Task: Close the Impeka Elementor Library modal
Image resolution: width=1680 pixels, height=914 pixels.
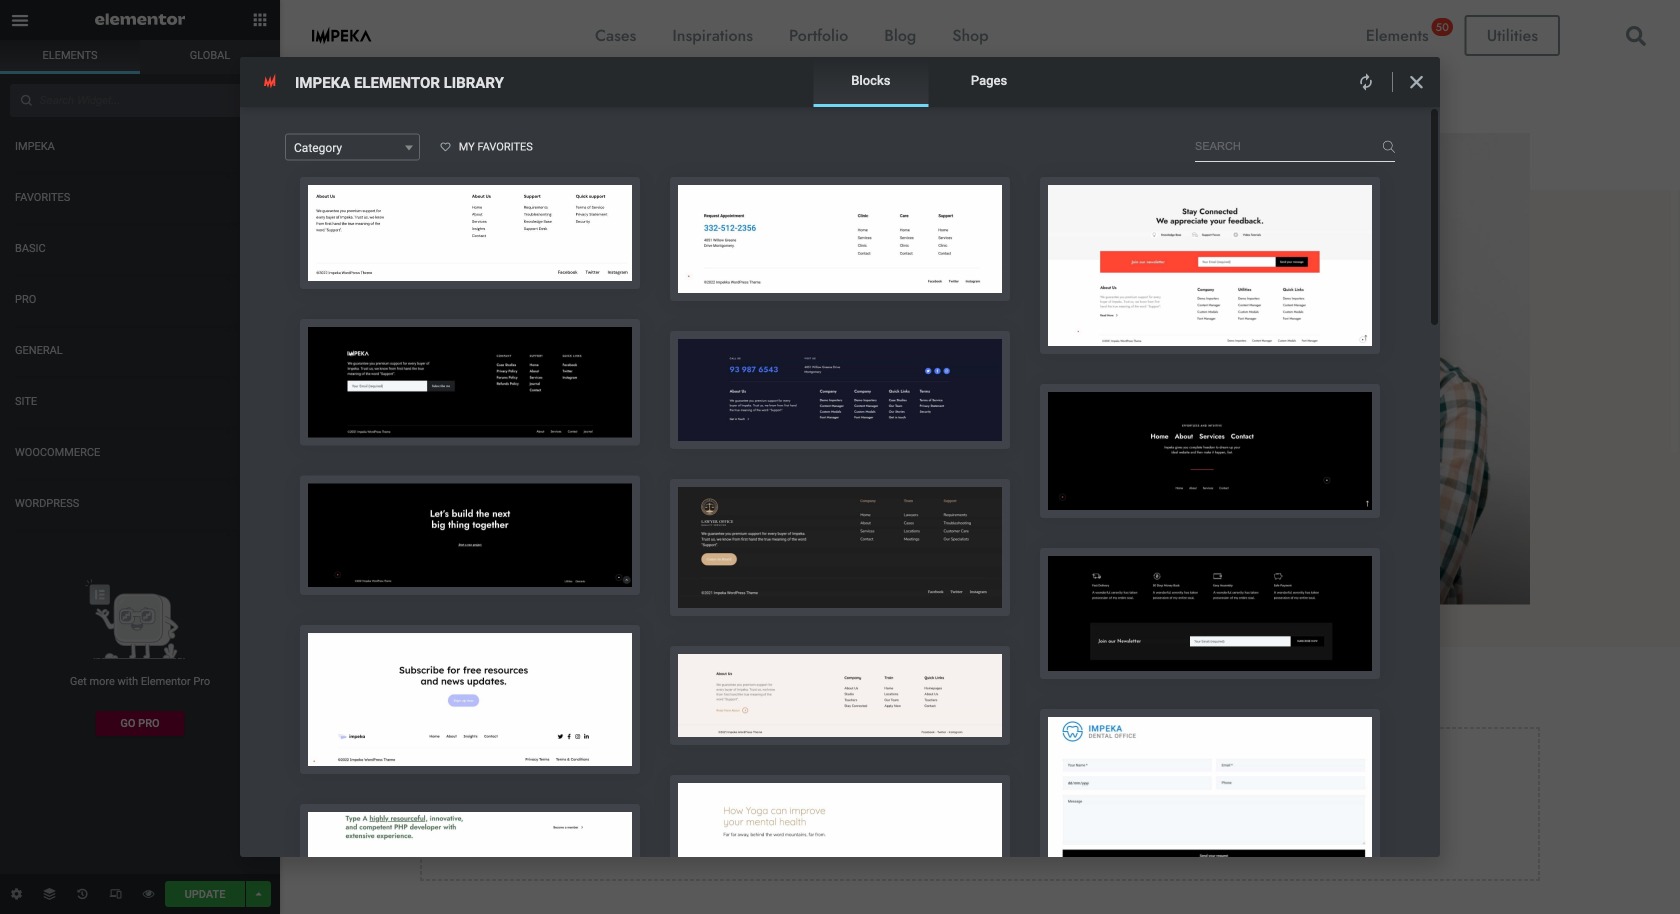Action: [1416, 82]
